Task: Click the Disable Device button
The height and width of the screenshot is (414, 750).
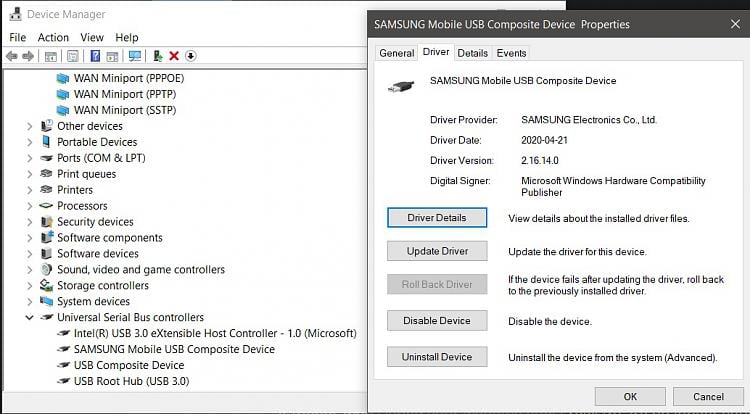Action: click(x=437, y=321)
